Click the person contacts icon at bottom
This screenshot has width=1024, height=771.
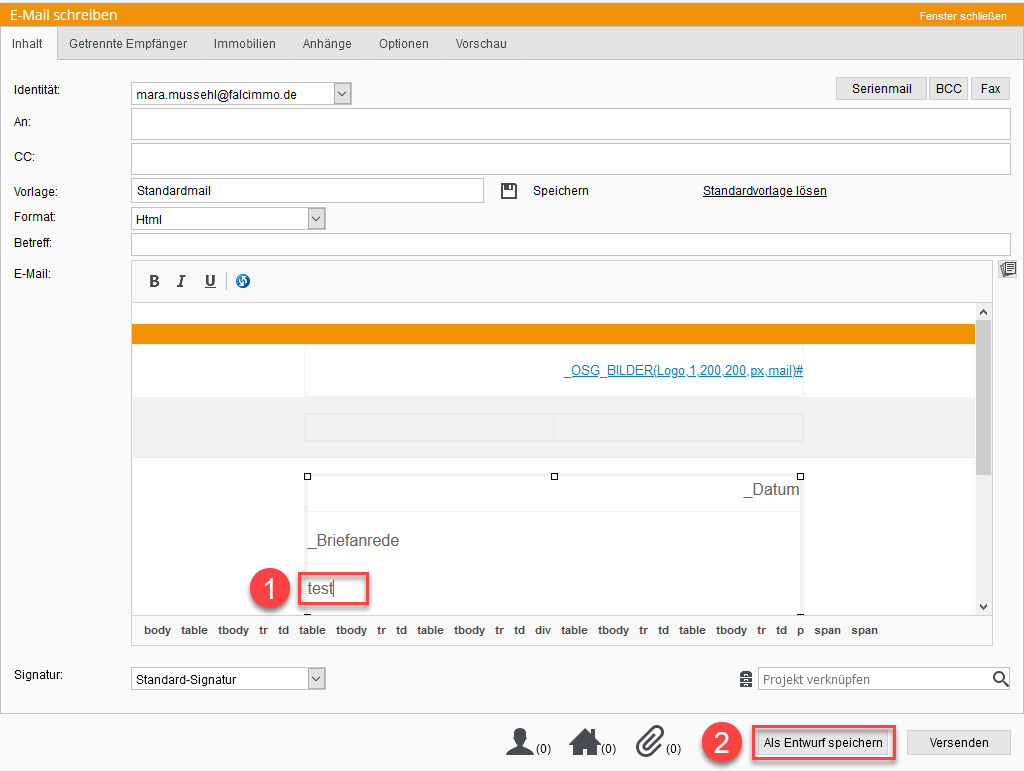coord(520,742)
